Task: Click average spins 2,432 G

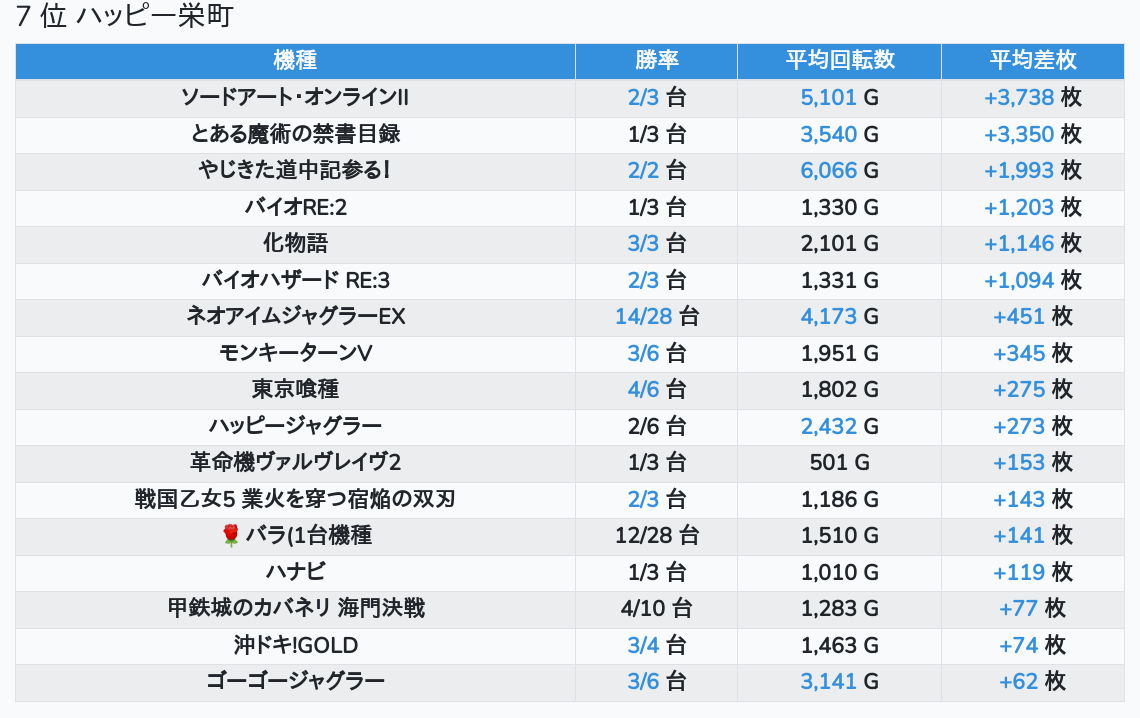Action: pyautogui.click(x=840, y=426)
